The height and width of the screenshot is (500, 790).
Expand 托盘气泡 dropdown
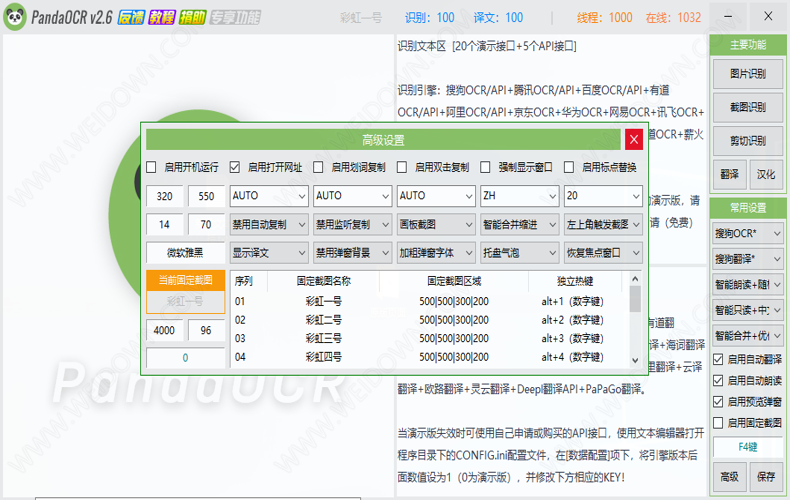pos(519,253)
